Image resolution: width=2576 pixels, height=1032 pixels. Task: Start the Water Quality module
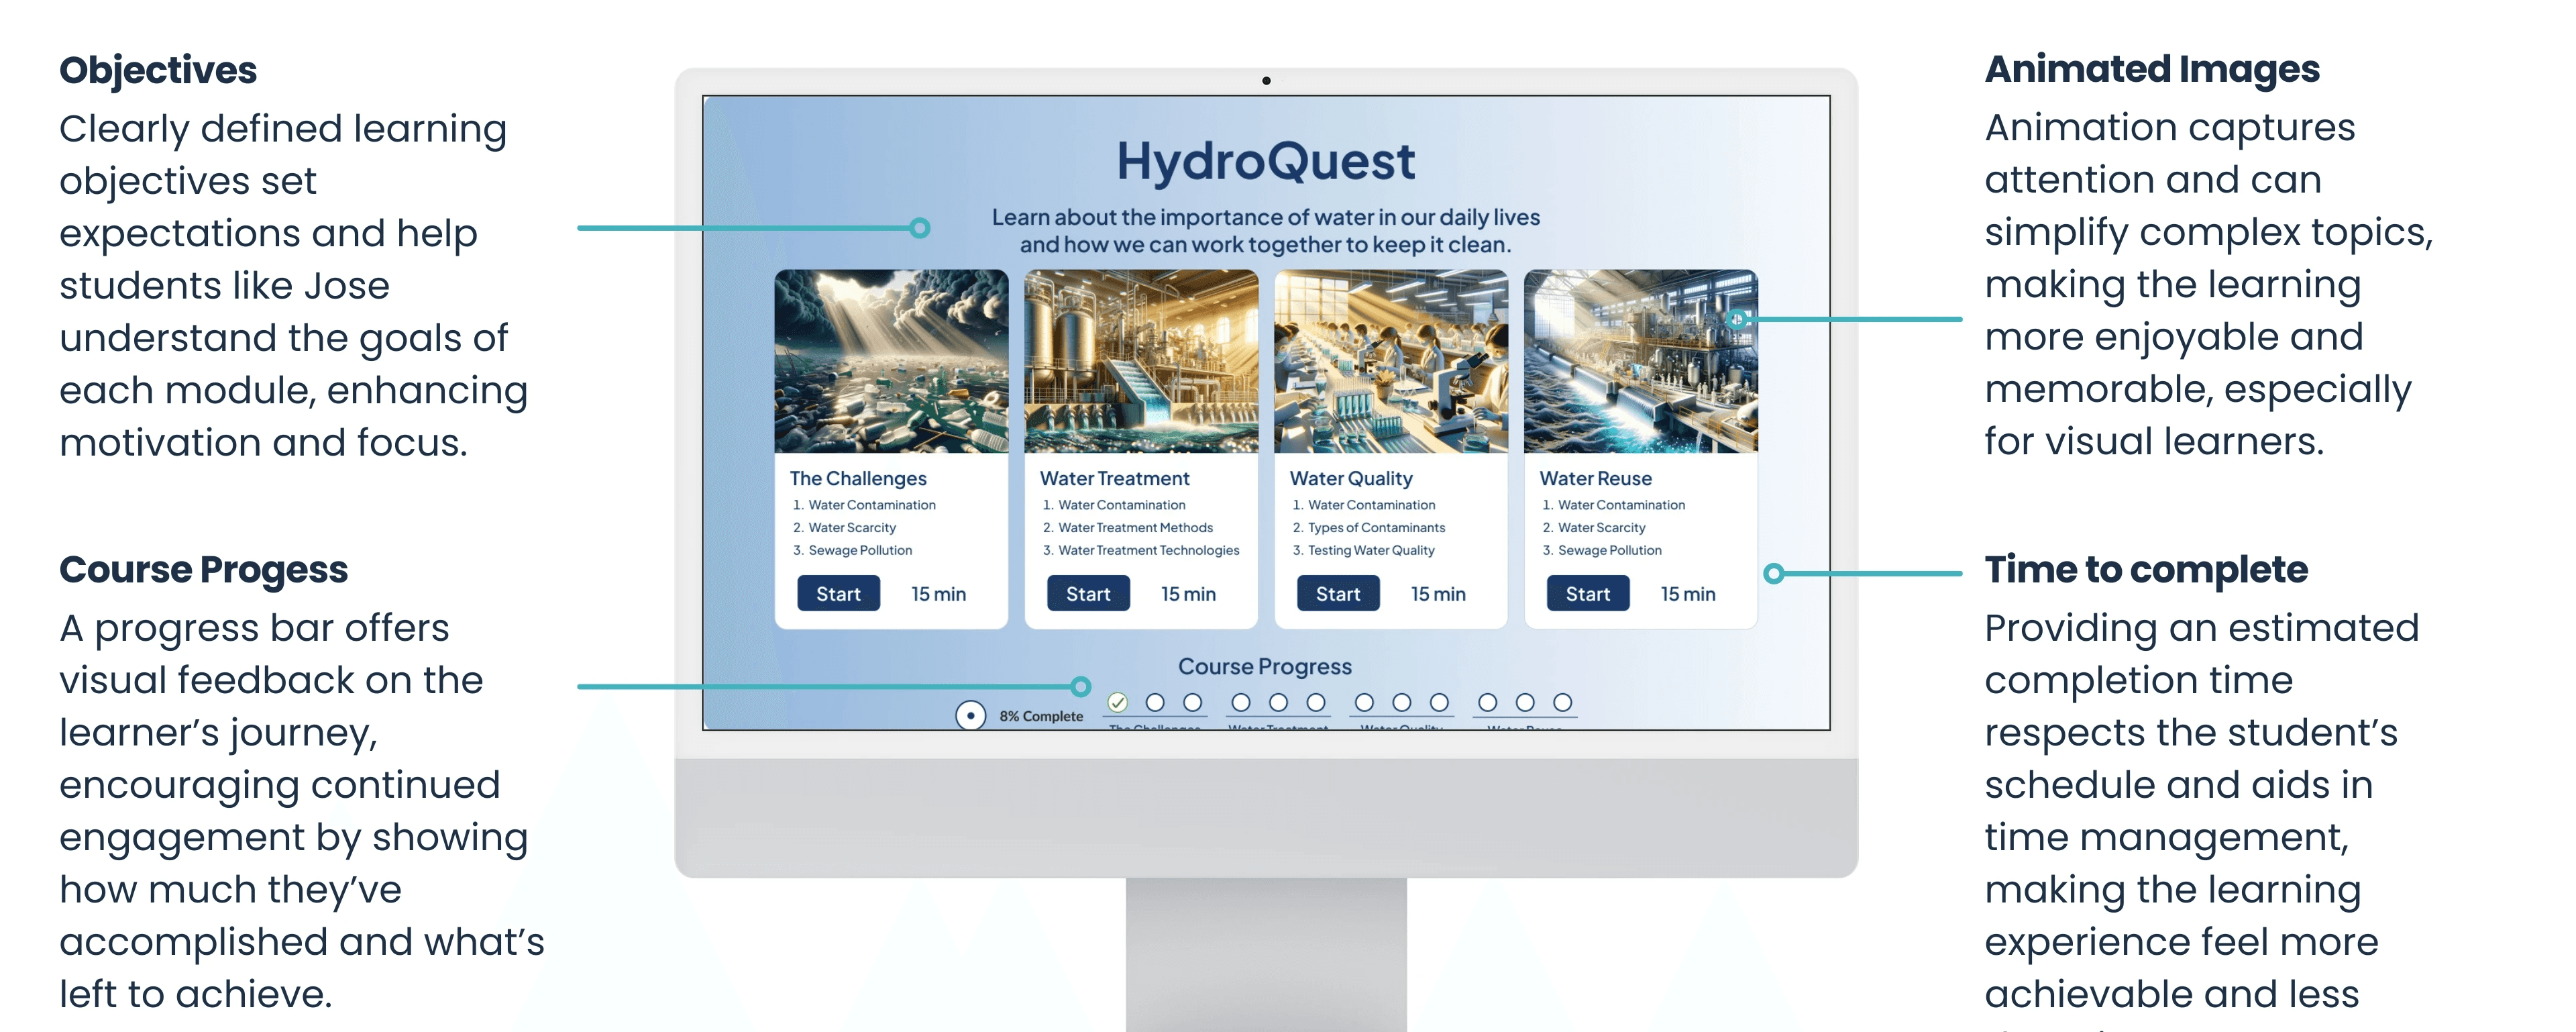point(1338,594)
